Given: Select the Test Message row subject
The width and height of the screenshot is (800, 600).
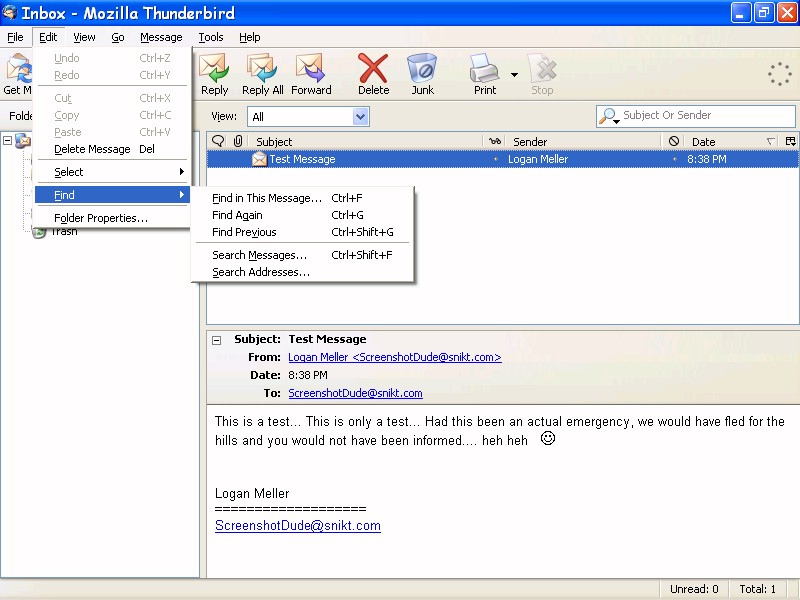Looking at the screenshot, I should point(302,159).
